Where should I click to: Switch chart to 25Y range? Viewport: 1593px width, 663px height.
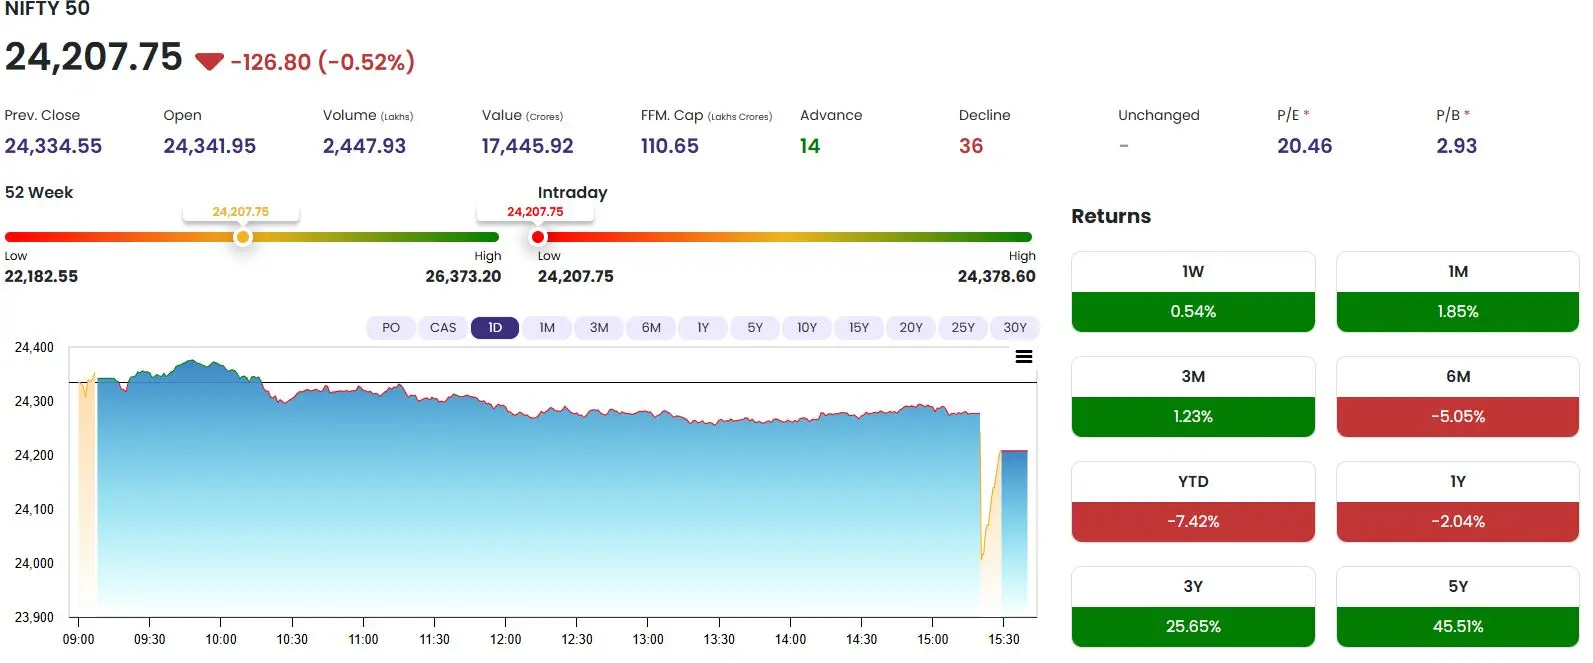(963, 328)
